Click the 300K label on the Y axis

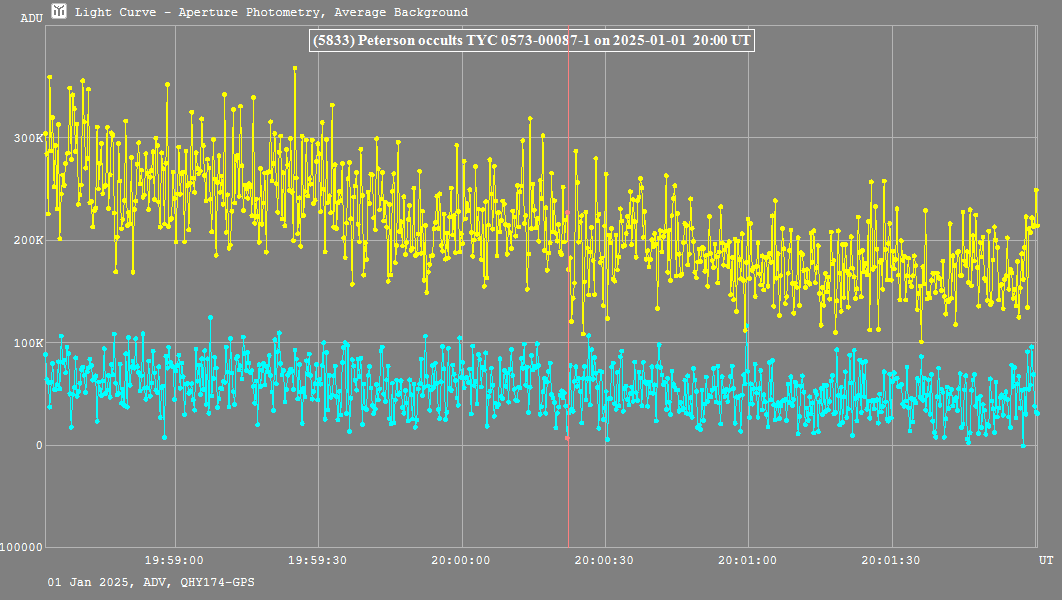click(28, 137)
